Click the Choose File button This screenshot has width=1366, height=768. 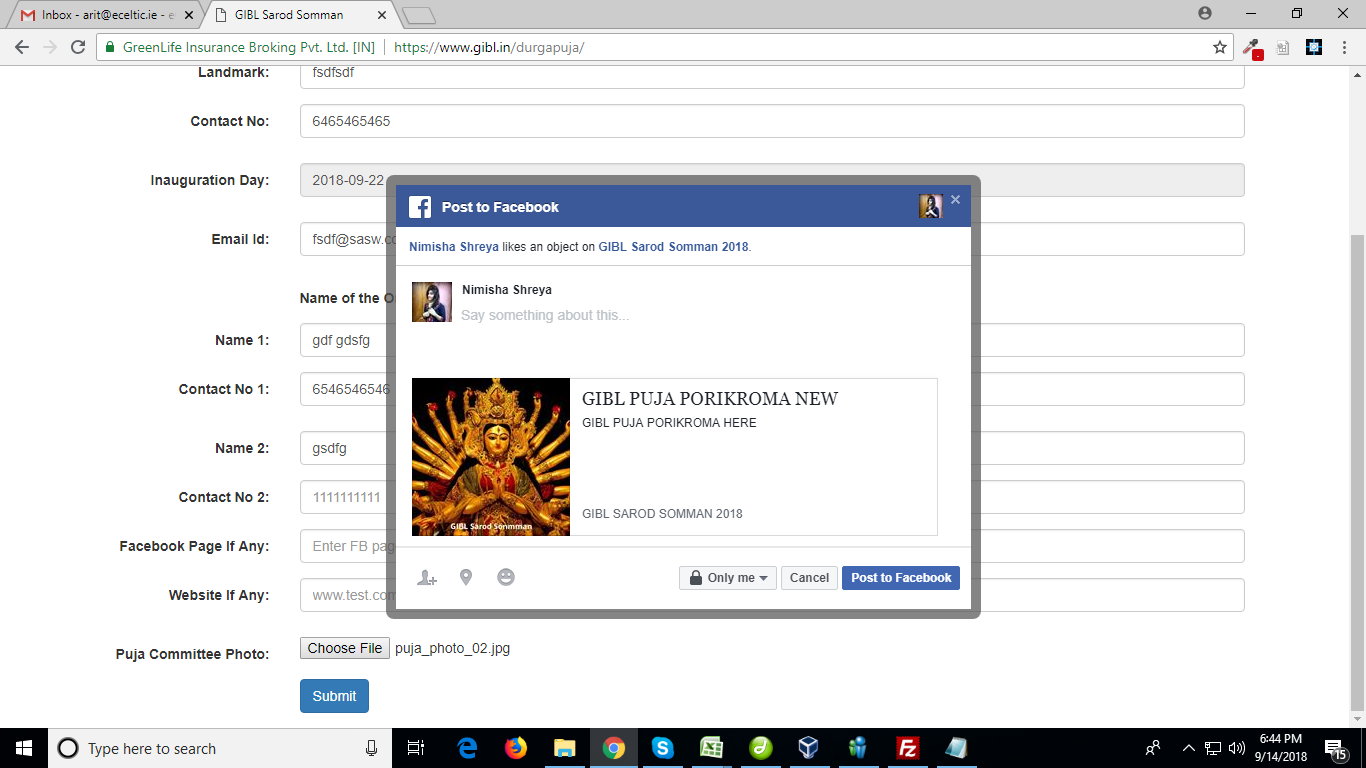345,648
